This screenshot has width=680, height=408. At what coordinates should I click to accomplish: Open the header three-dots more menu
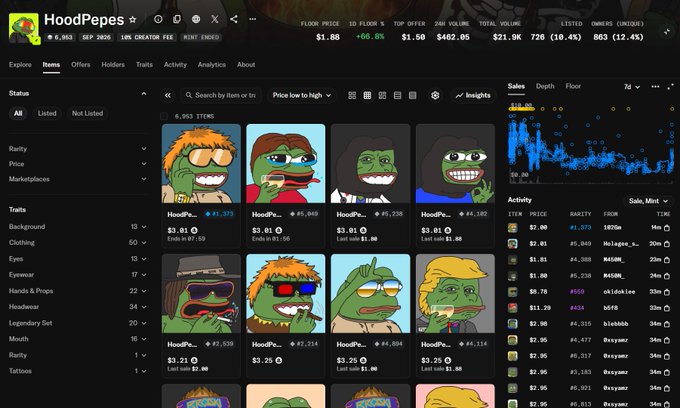[252, 19]
